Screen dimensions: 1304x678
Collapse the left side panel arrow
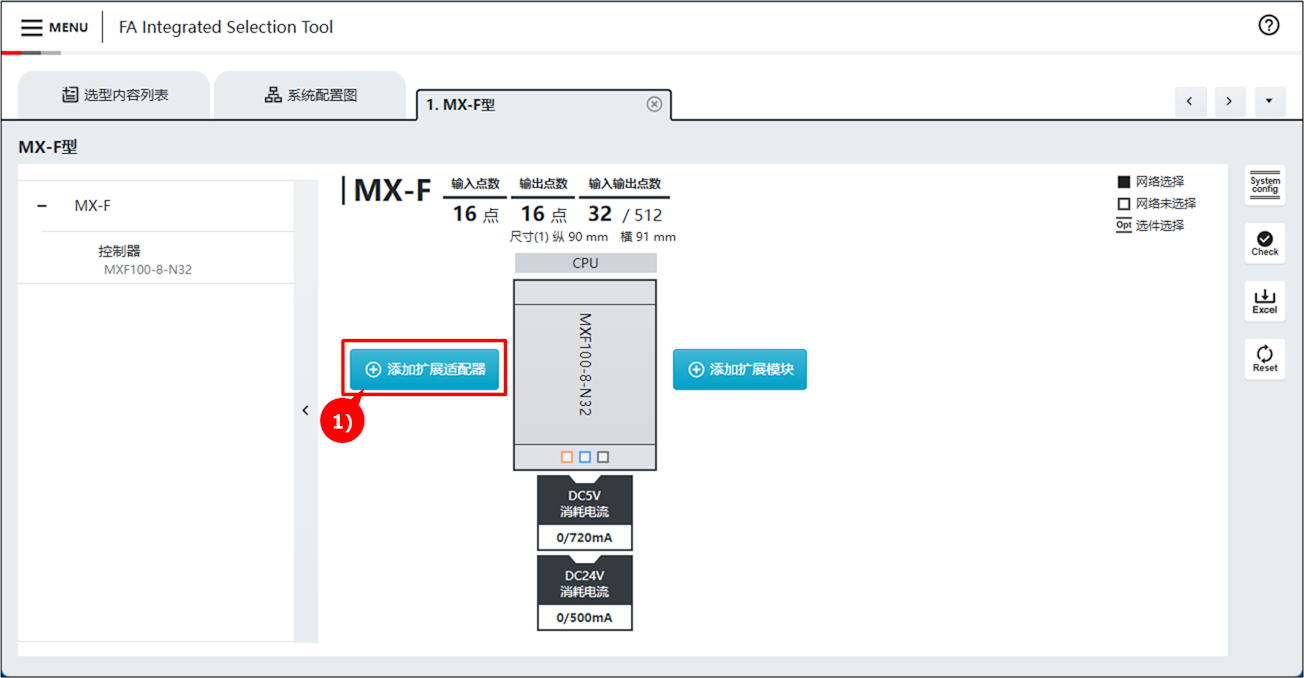306,410
